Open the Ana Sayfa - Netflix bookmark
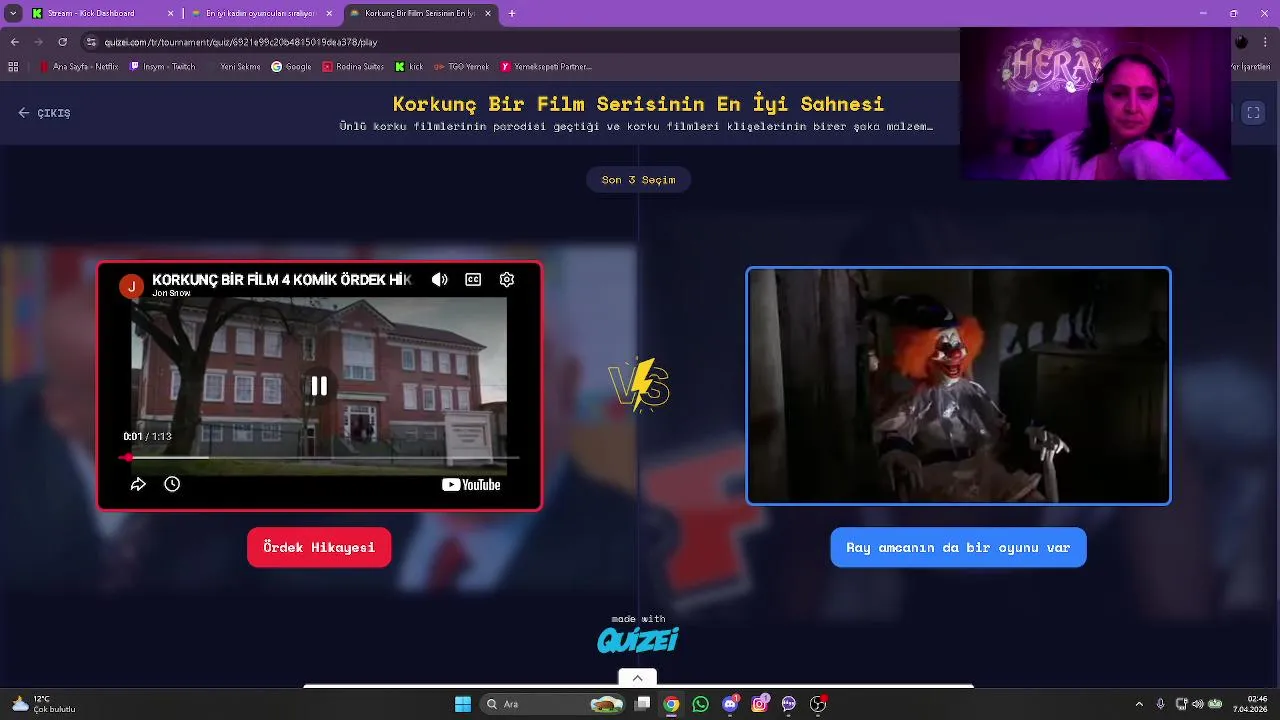This screenshot has width=1280, height=720. click(79, 67)
